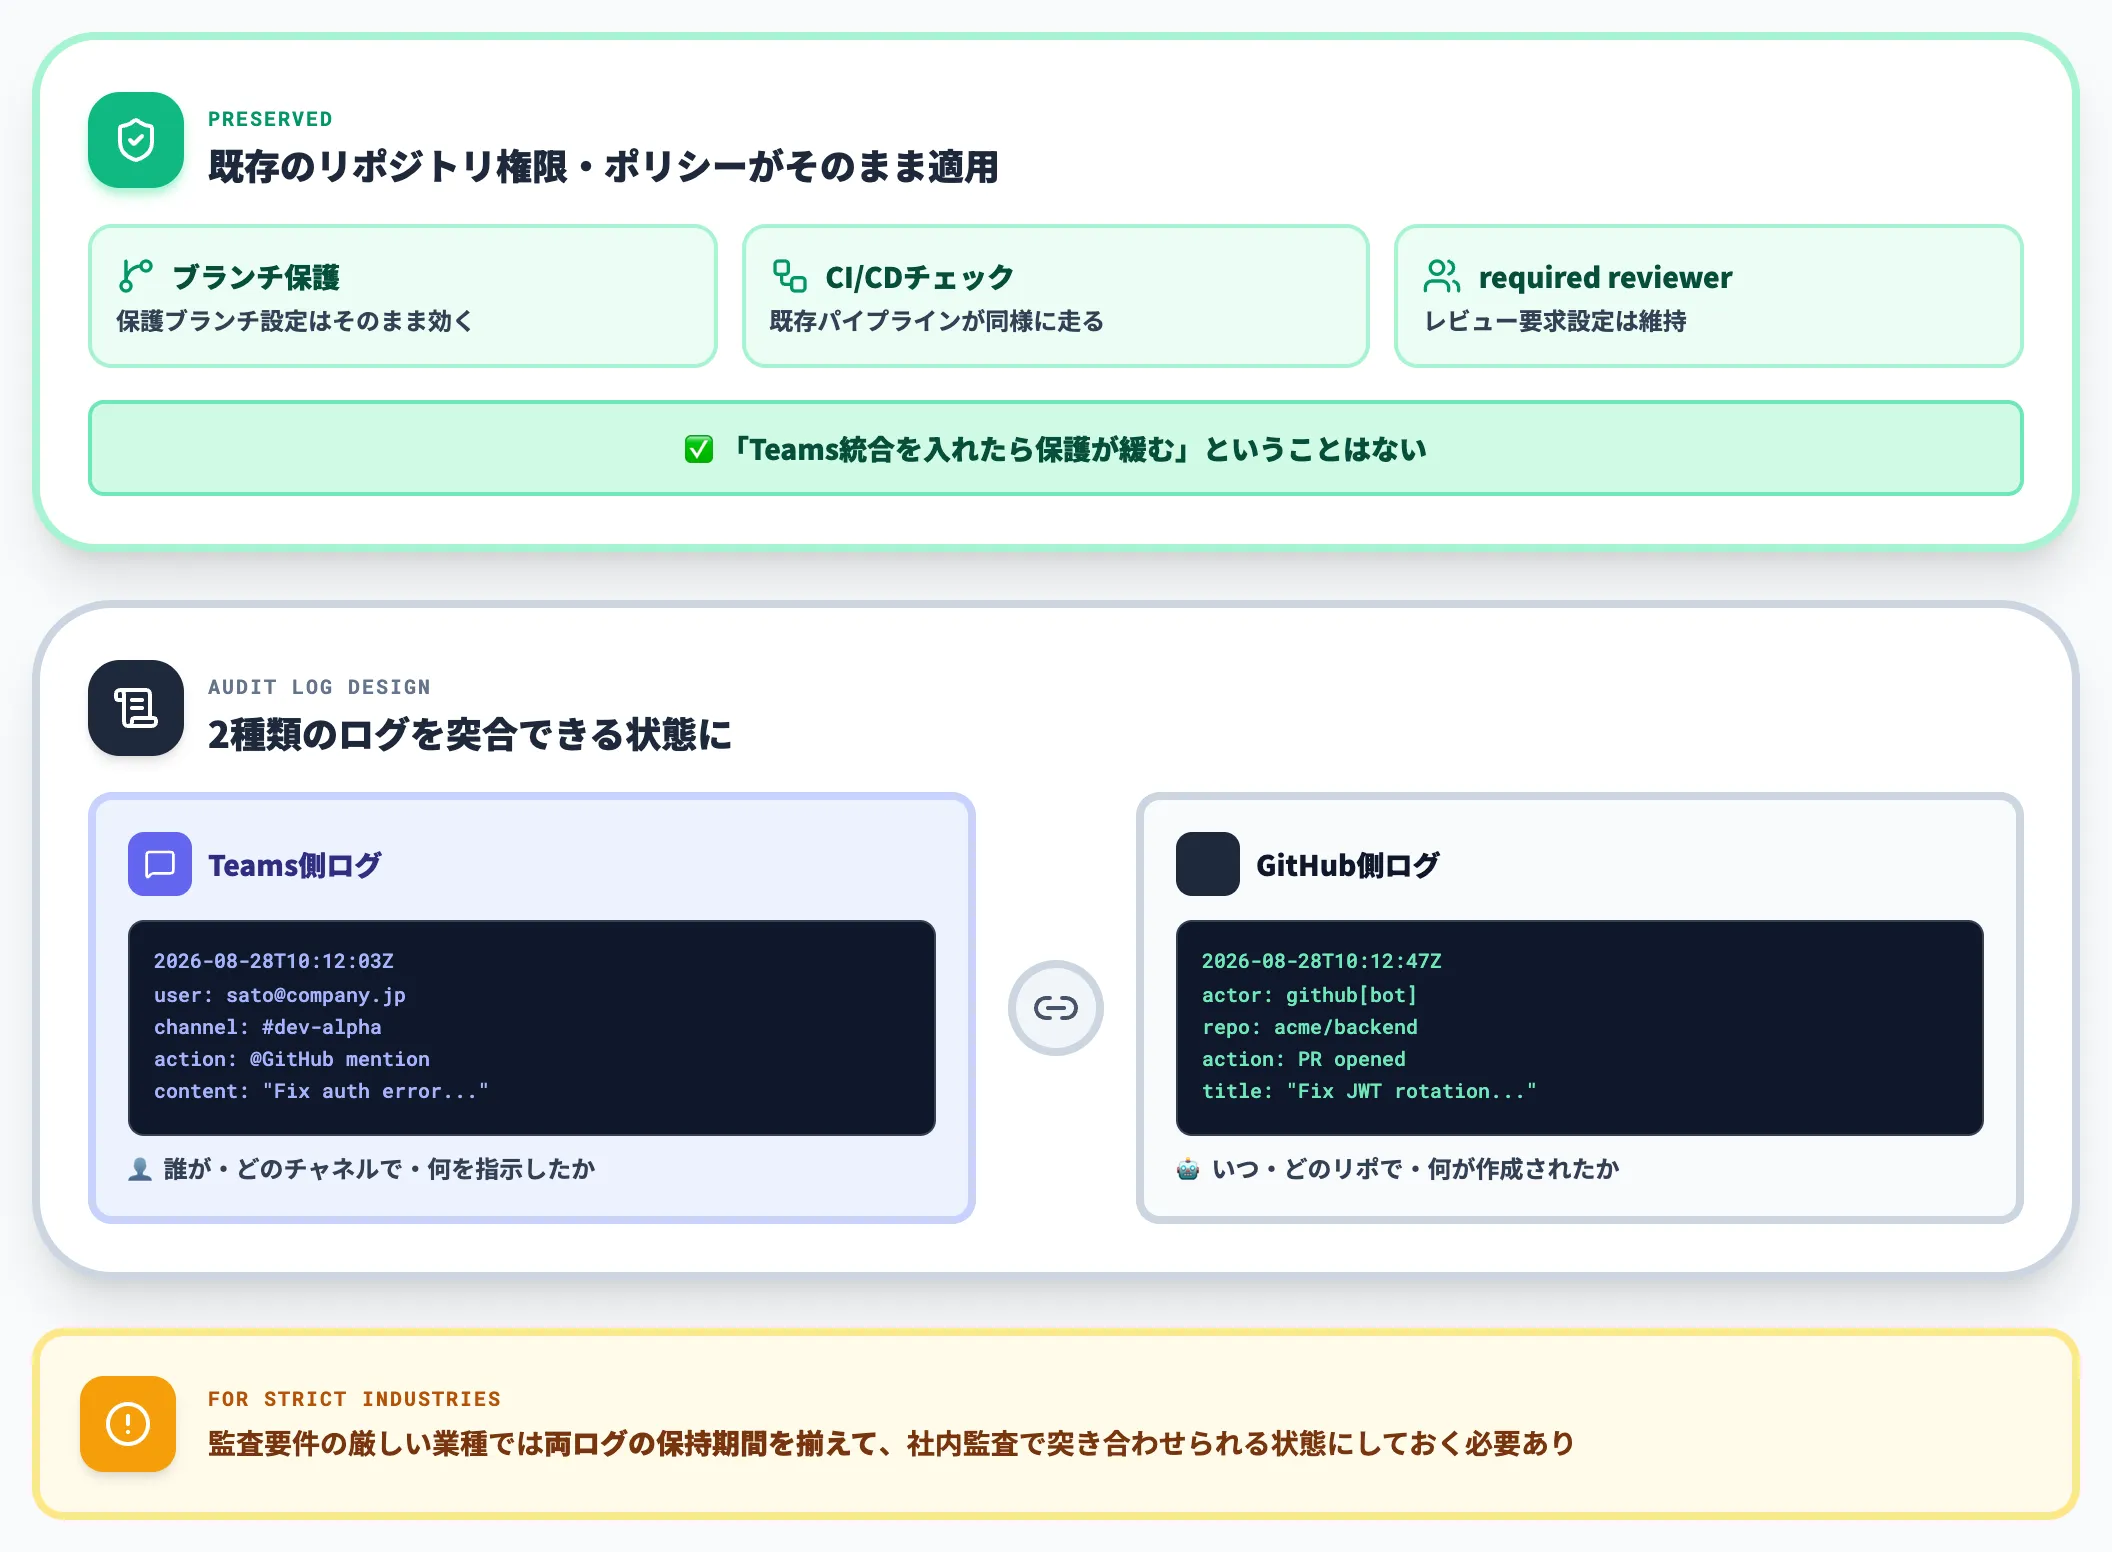Click the purple chat bubble icon for Teams
2112x1552 pixels.
coord(160,864)
